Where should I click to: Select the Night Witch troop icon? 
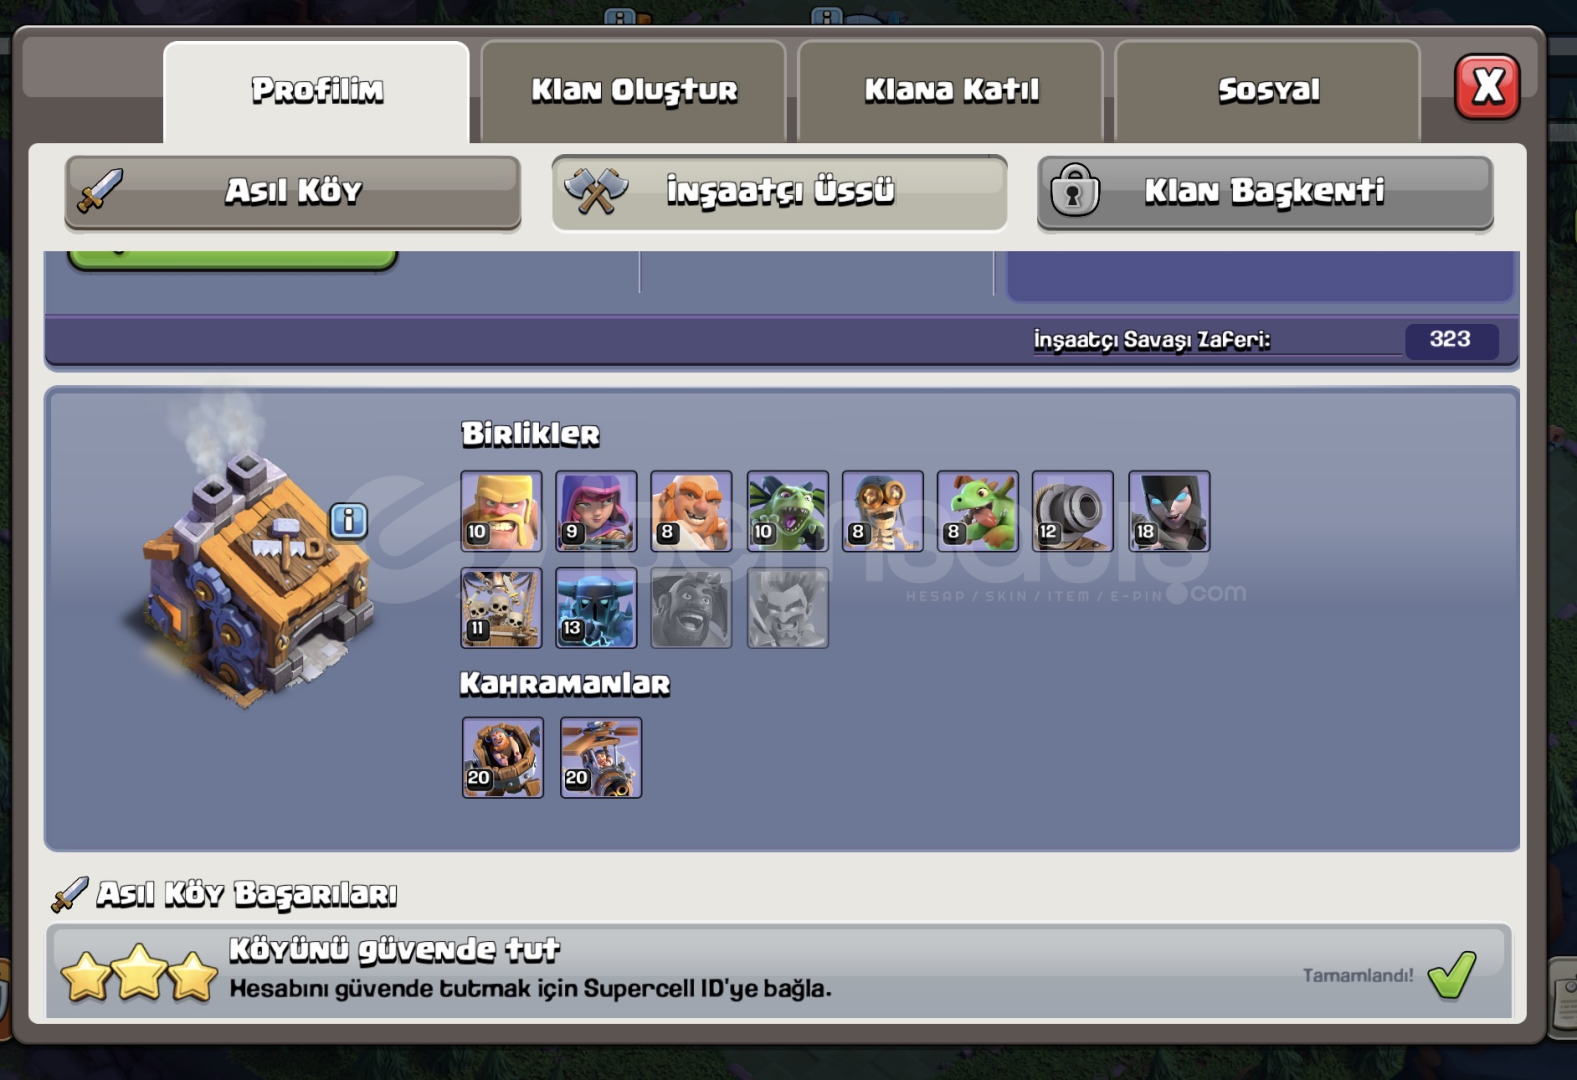(x=1169, y=511)
